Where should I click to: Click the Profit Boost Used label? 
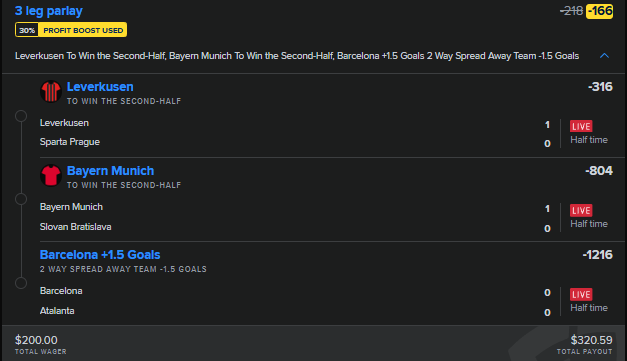coord(83,30)
